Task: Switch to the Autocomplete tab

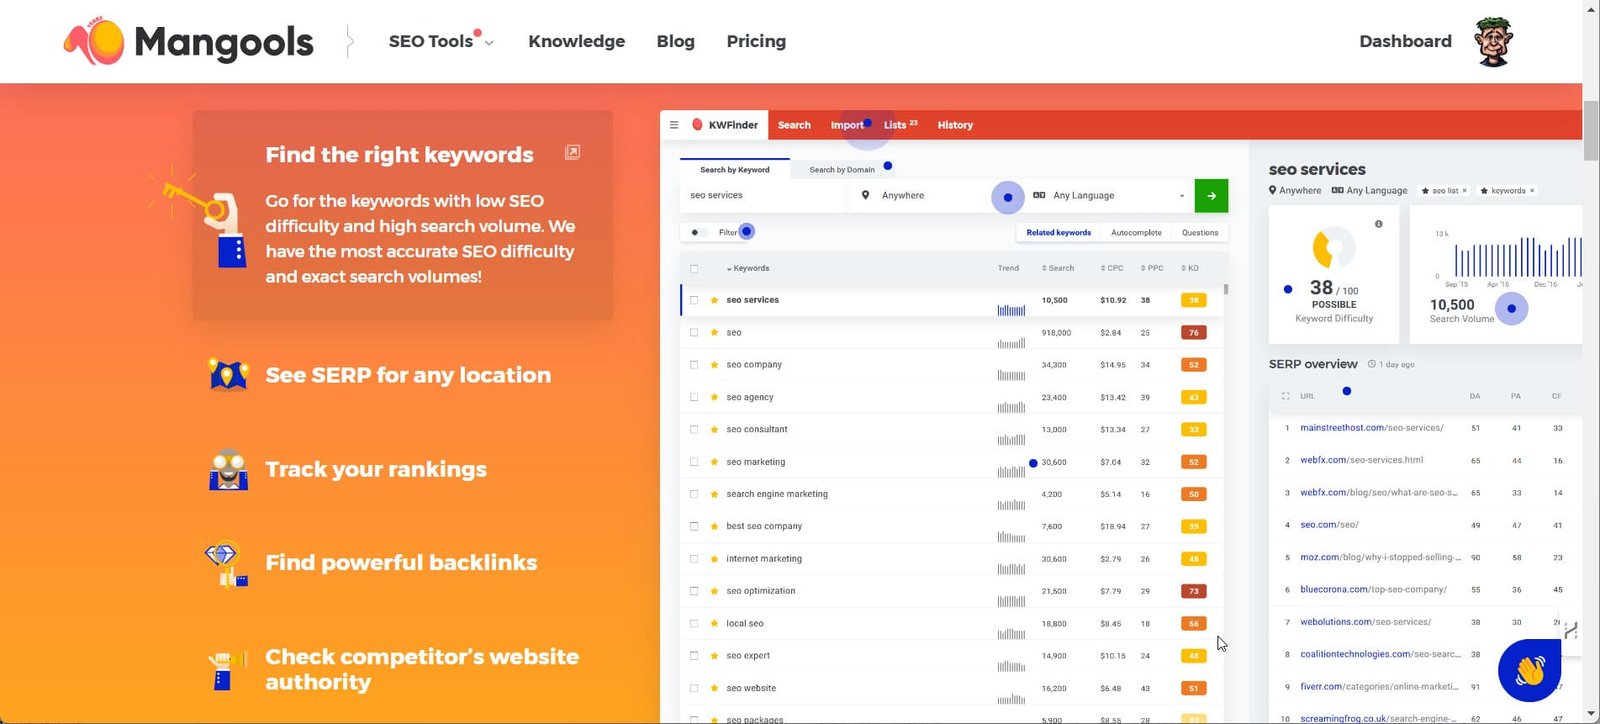Action: pyautogui.click(x=1136, y=232)
